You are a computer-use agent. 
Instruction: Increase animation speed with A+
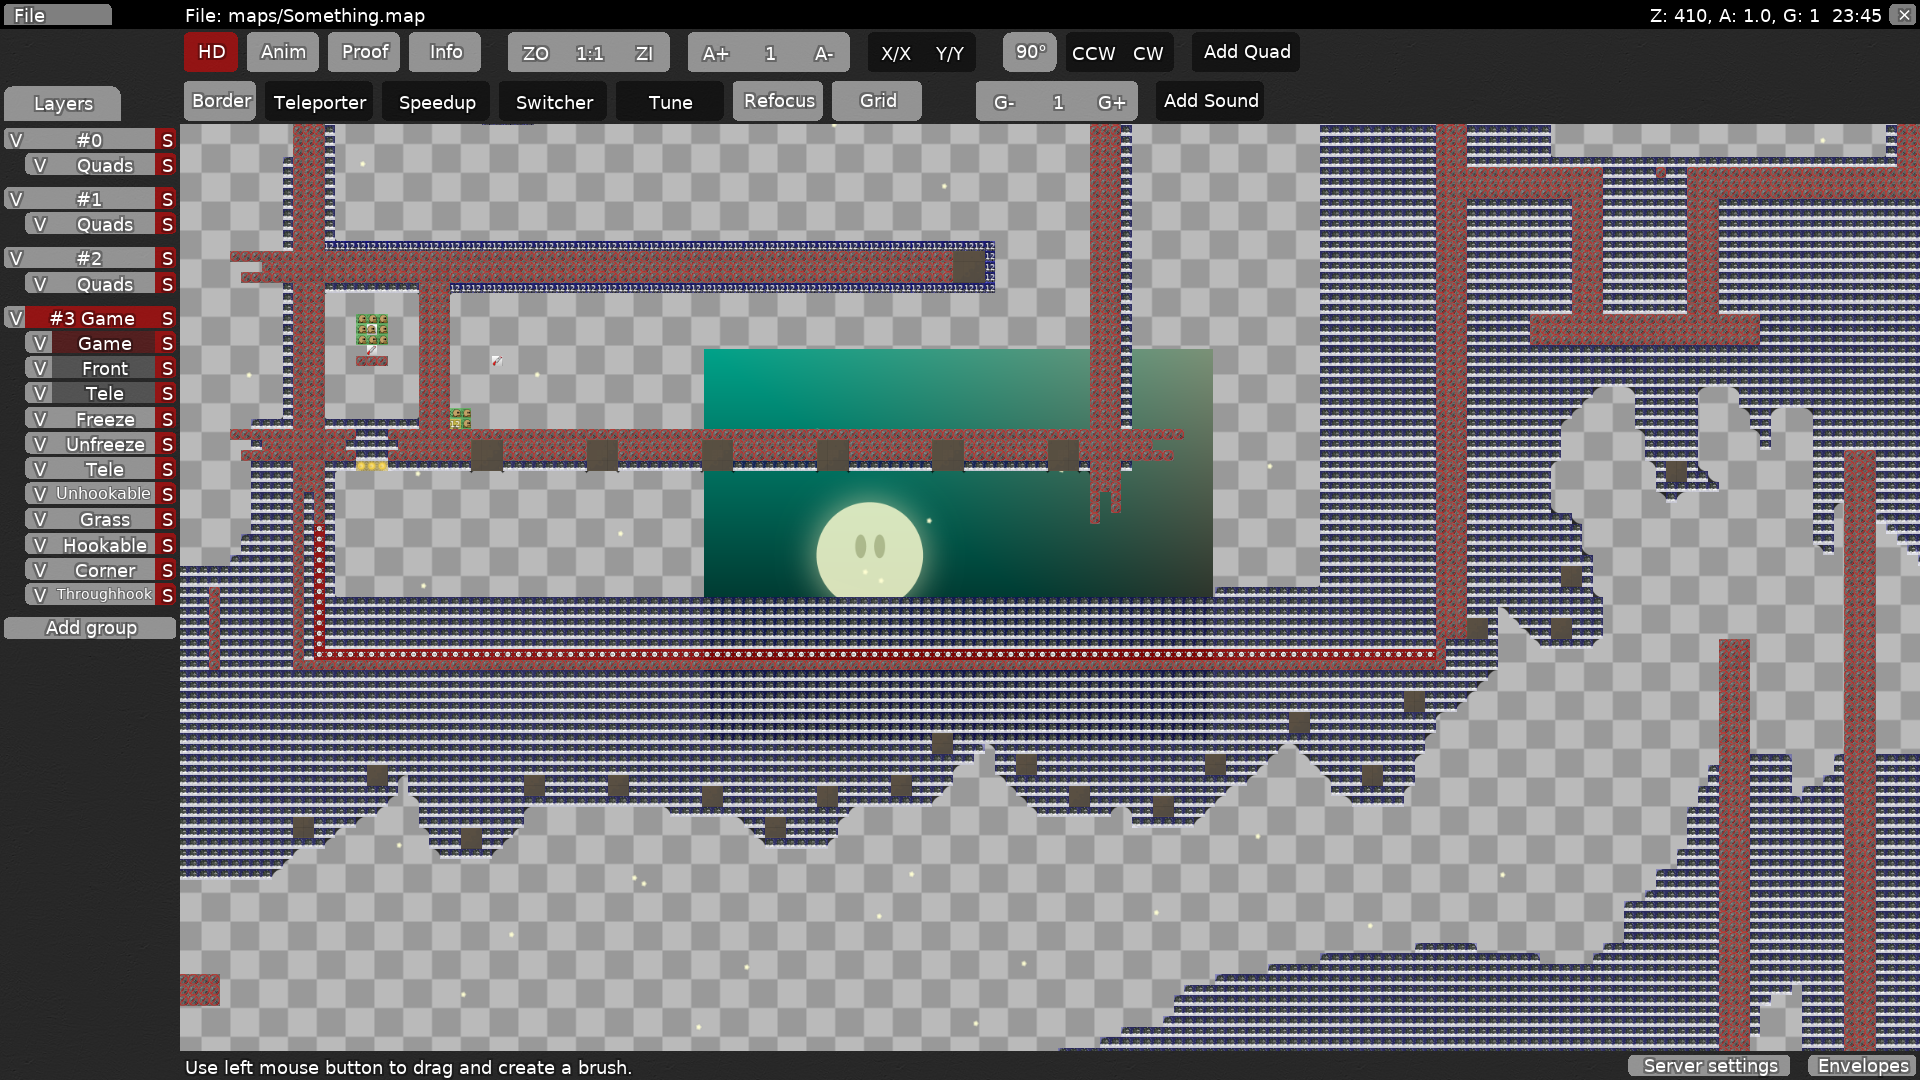pyautogui.click(x=715, y=53)
